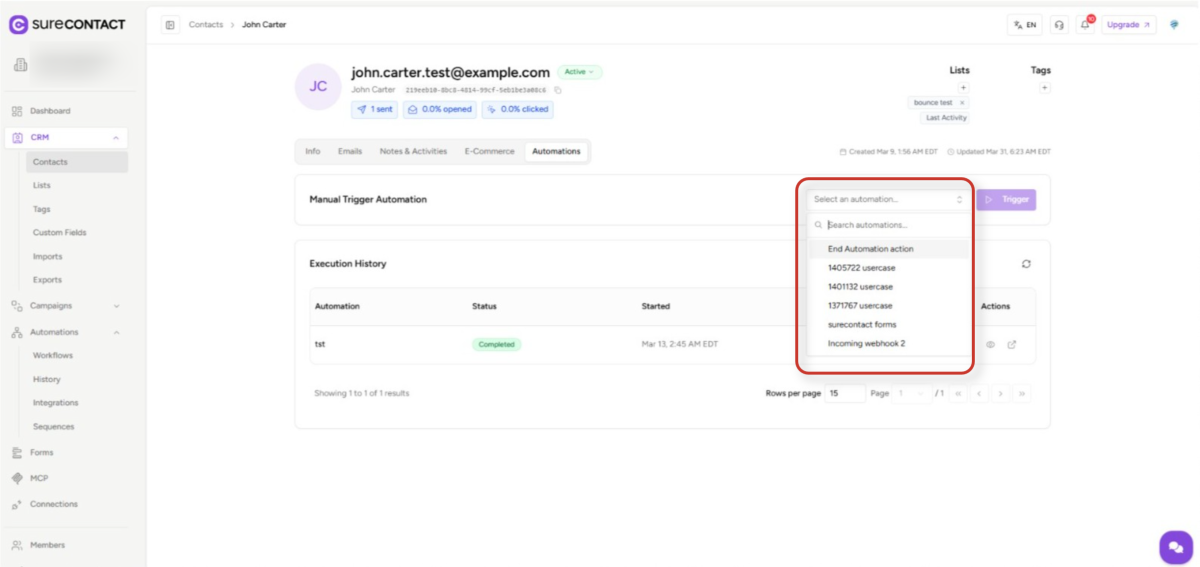
Task: Open the chat widget bubble
Action: click(1176, 547)
